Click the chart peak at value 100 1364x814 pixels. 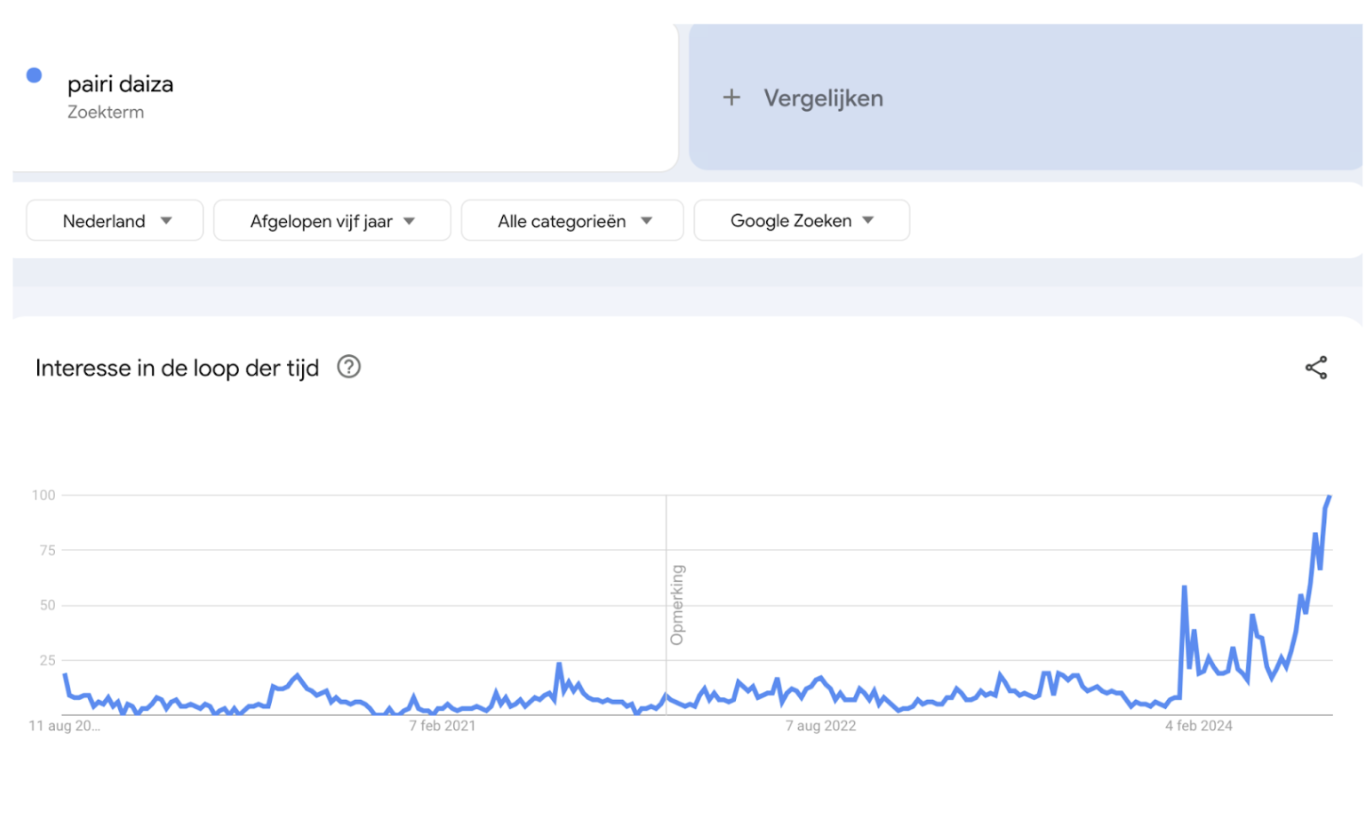click(x=1330, y=496)
